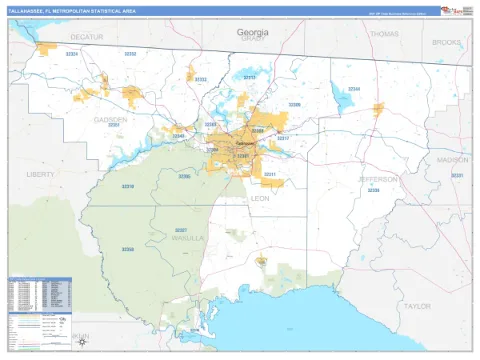Click the LEON county label
Screen dimensions: 480x360
point(260,199)
